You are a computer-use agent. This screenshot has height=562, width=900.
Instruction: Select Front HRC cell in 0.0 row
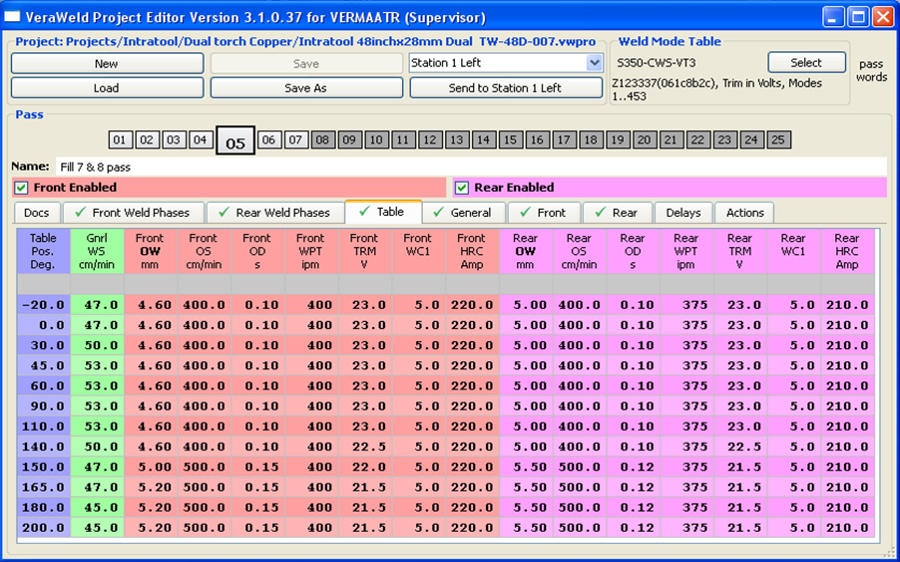click(x=472, y=325)
